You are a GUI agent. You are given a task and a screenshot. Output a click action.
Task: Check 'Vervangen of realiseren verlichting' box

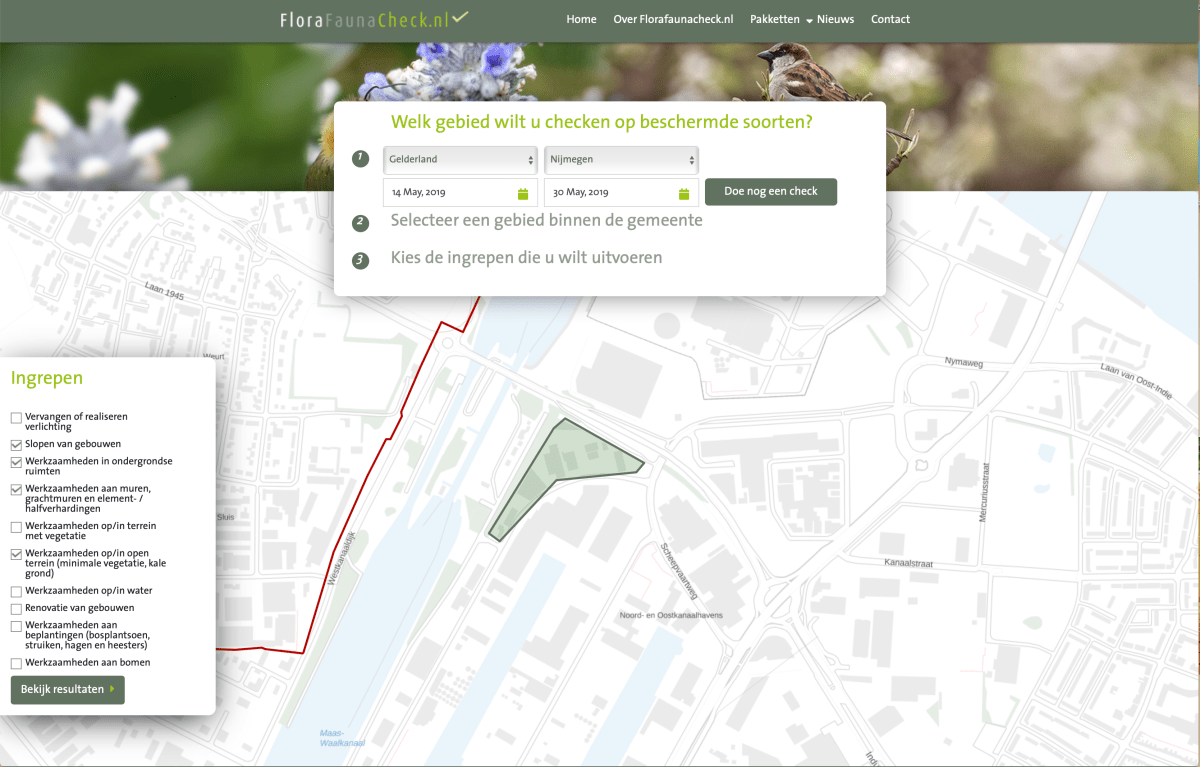16,417
